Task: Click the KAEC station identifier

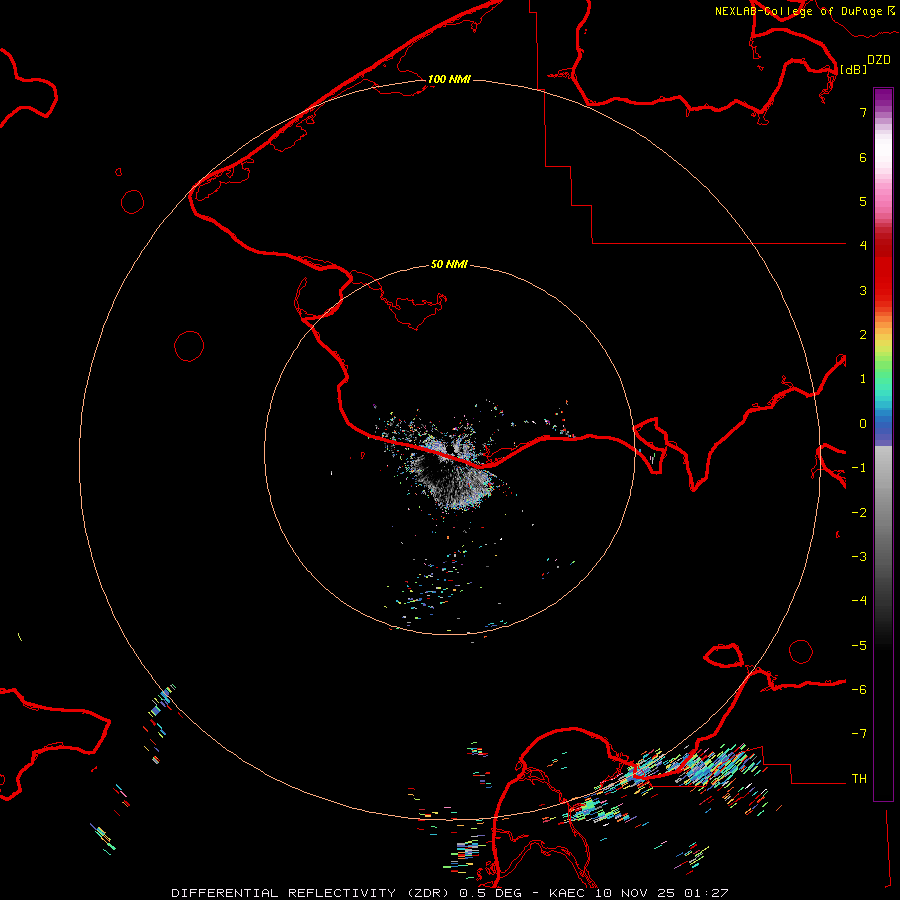Action: tap(568, 893)
